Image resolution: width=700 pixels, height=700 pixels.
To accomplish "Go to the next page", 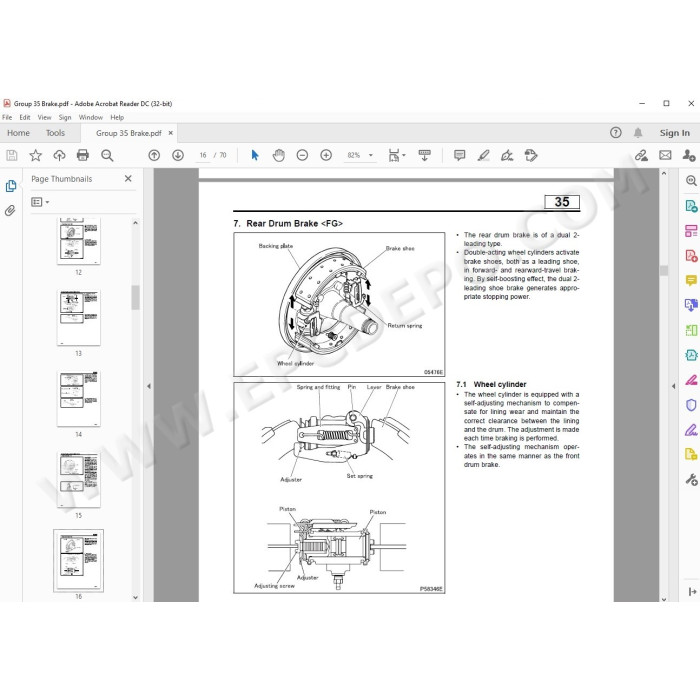I will tap(178, 155).
